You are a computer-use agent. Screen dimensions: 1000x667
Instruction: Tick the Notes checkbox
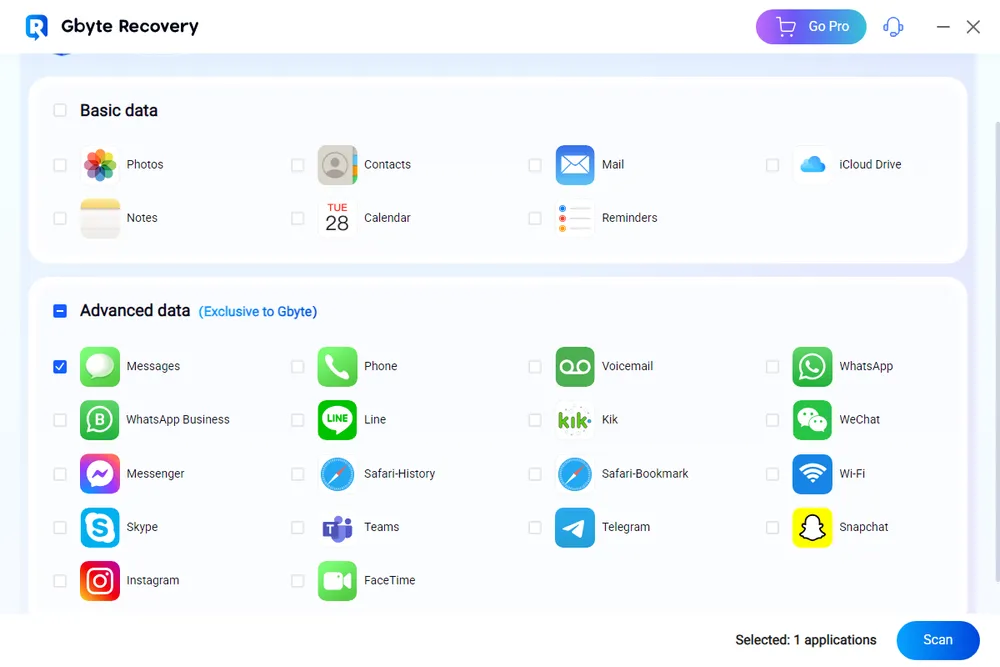click(60, 218)
